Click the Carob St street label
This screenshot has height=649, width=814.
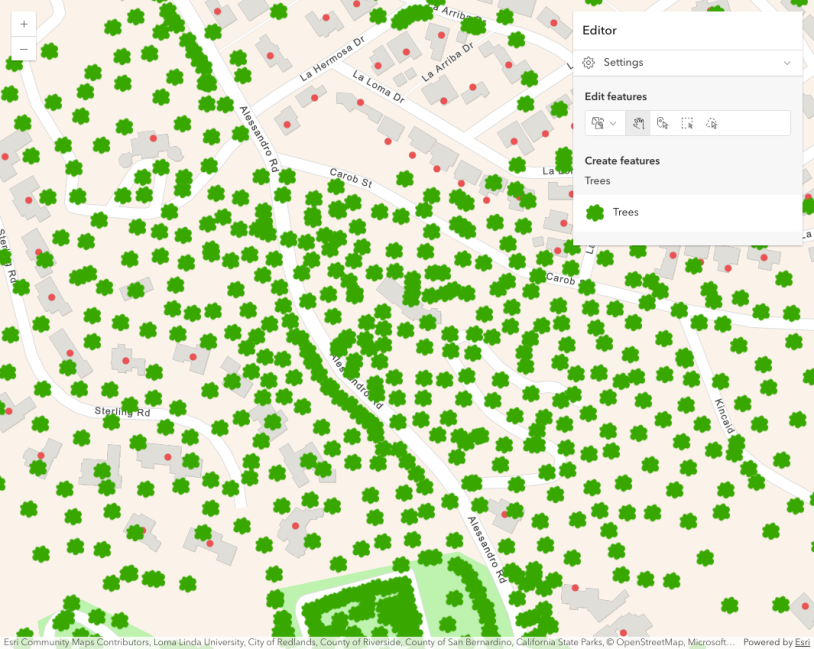point(351,179)
